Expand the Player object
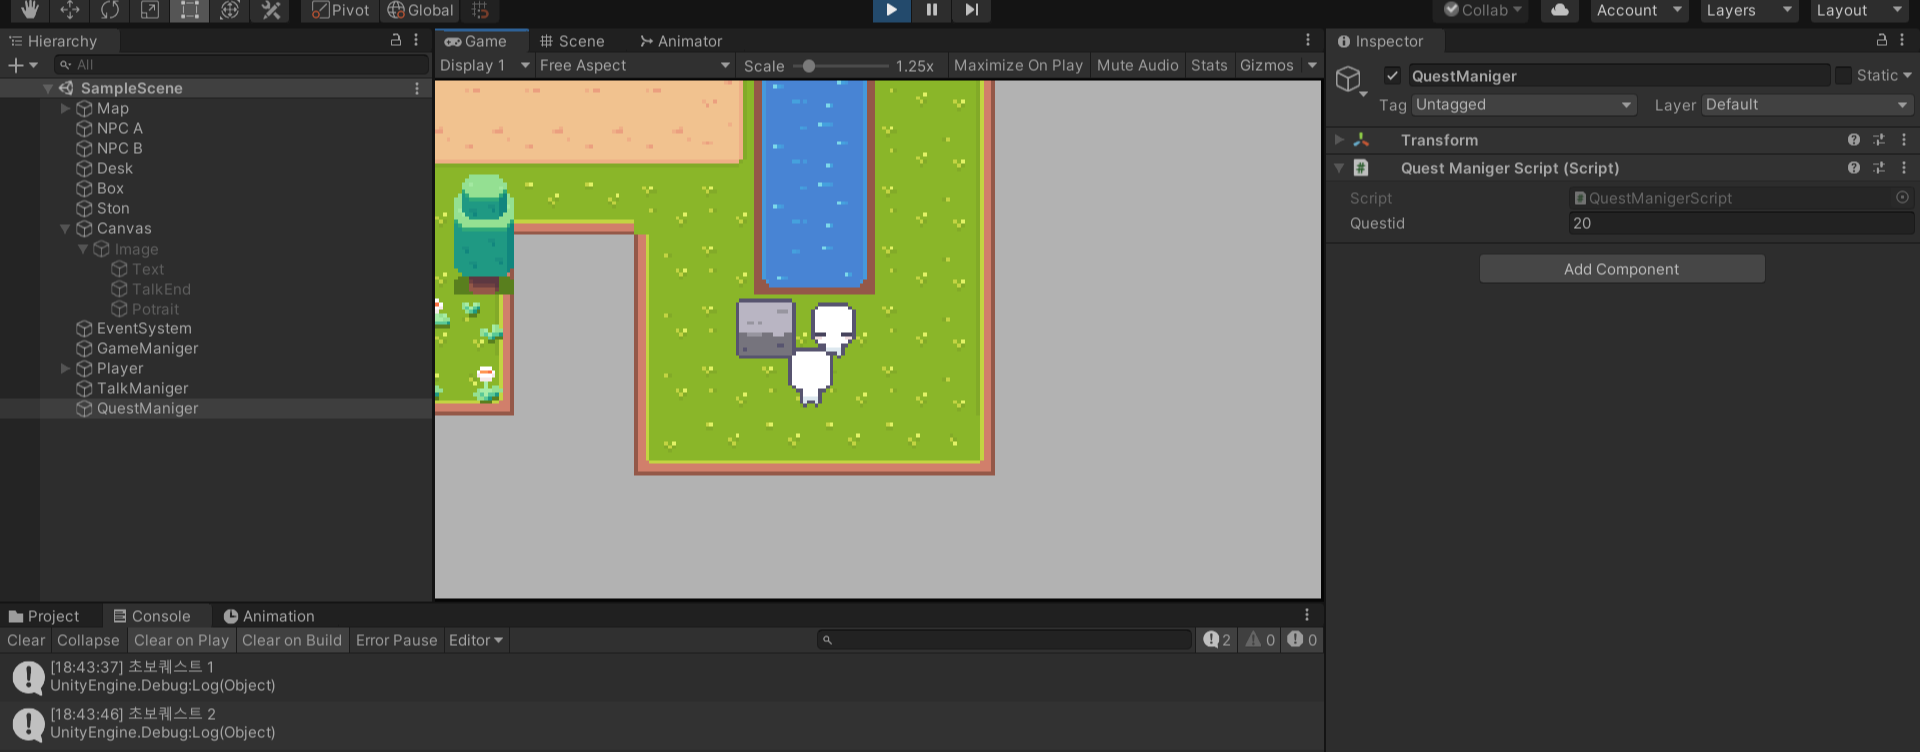This screenshot has height=752, width=1920. (x=66, y=368)
